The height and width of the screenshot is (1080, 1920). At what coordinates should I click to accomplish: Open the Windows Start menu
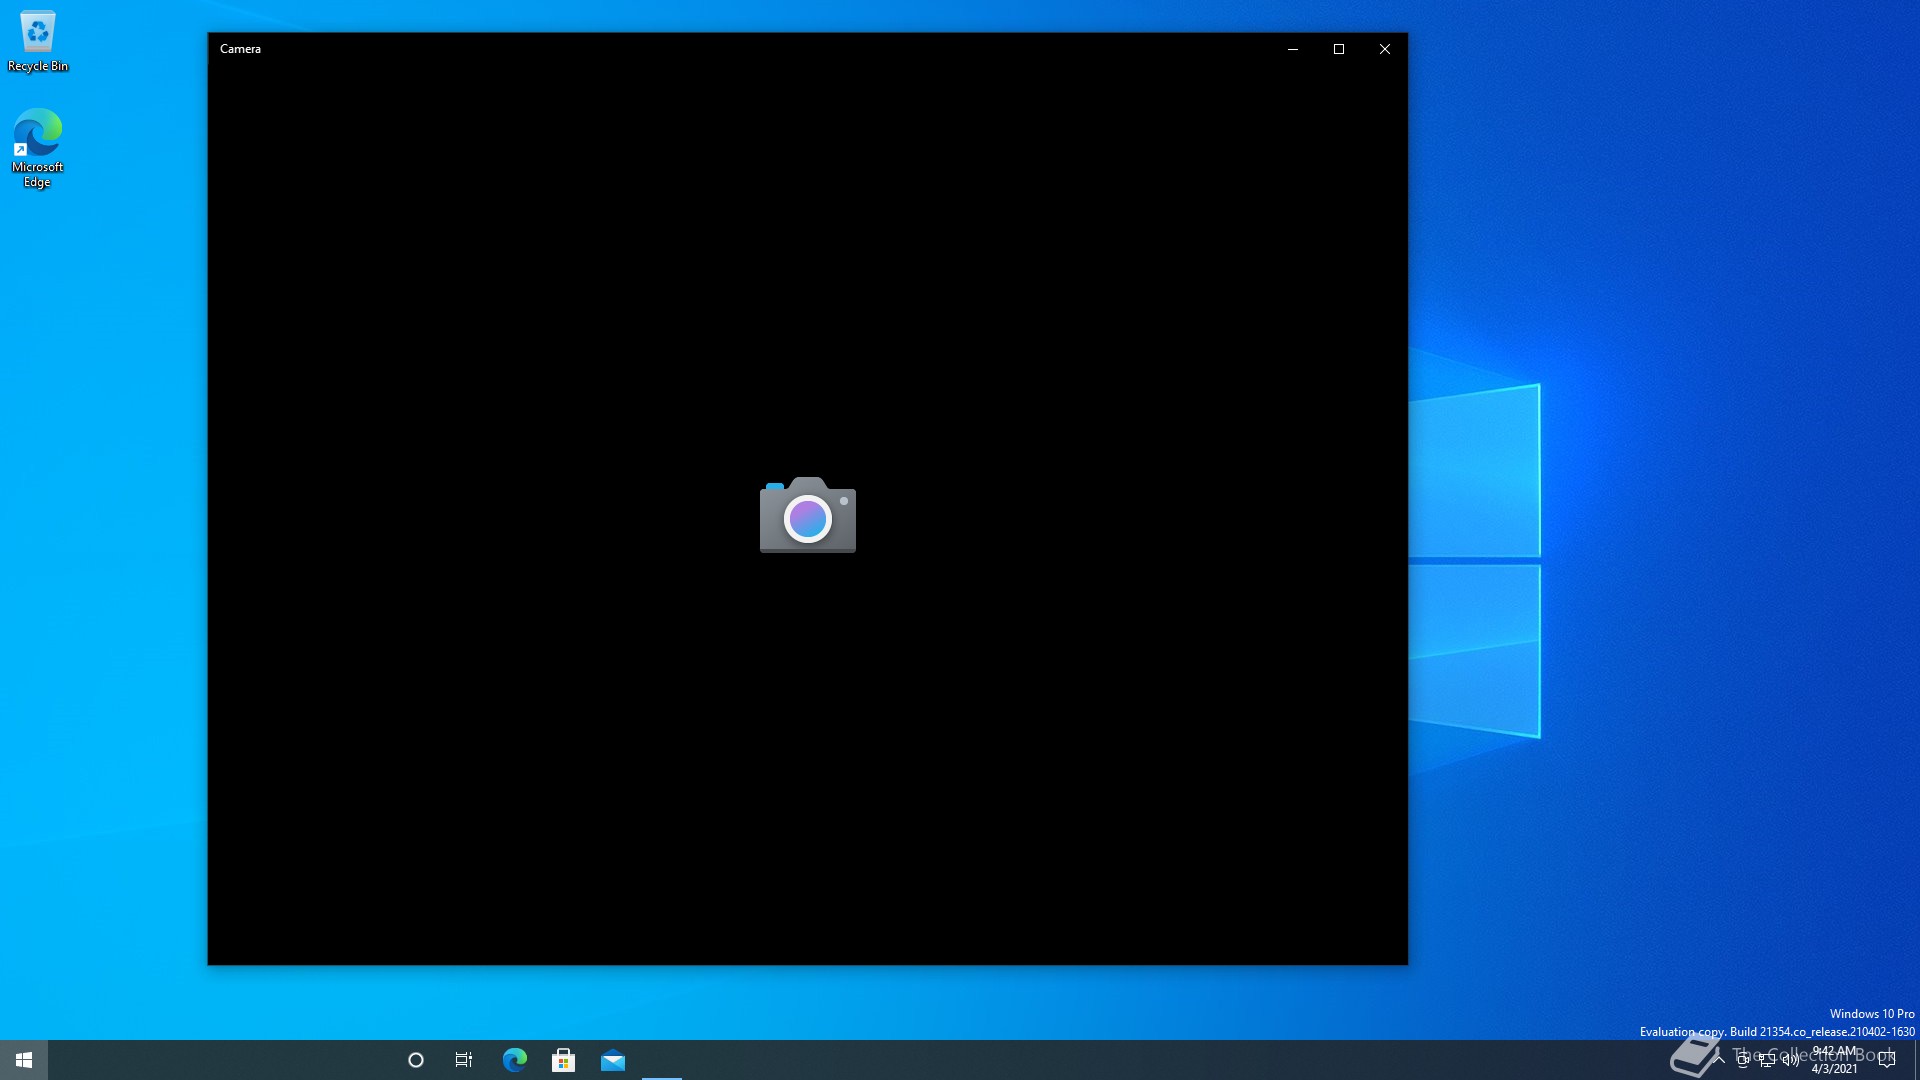pyautogui.click(x=24, y=1060)
